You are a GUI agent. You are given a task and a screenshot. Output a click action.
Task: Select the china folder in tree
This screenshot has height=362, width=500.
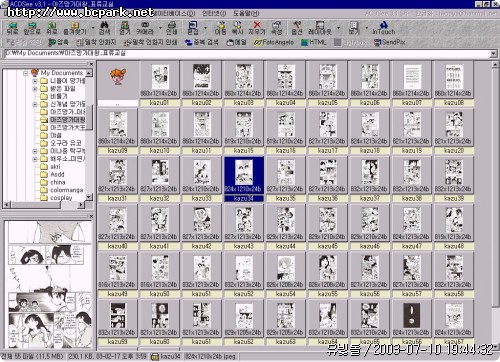click(58, 182)
